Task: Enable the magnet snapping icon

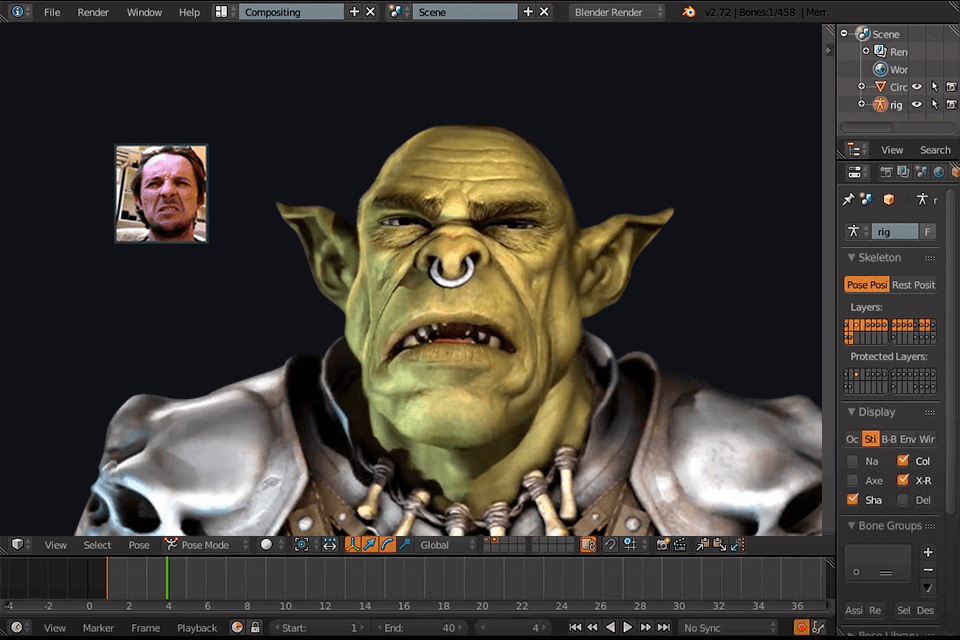Action: [611, 545]
